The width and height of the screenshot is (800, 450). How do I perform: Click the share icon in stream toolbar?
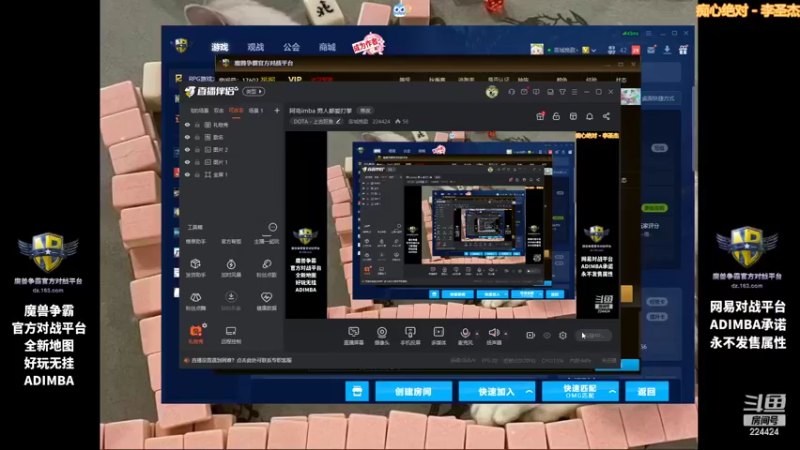pyautogui.click(x=606, y=116)
